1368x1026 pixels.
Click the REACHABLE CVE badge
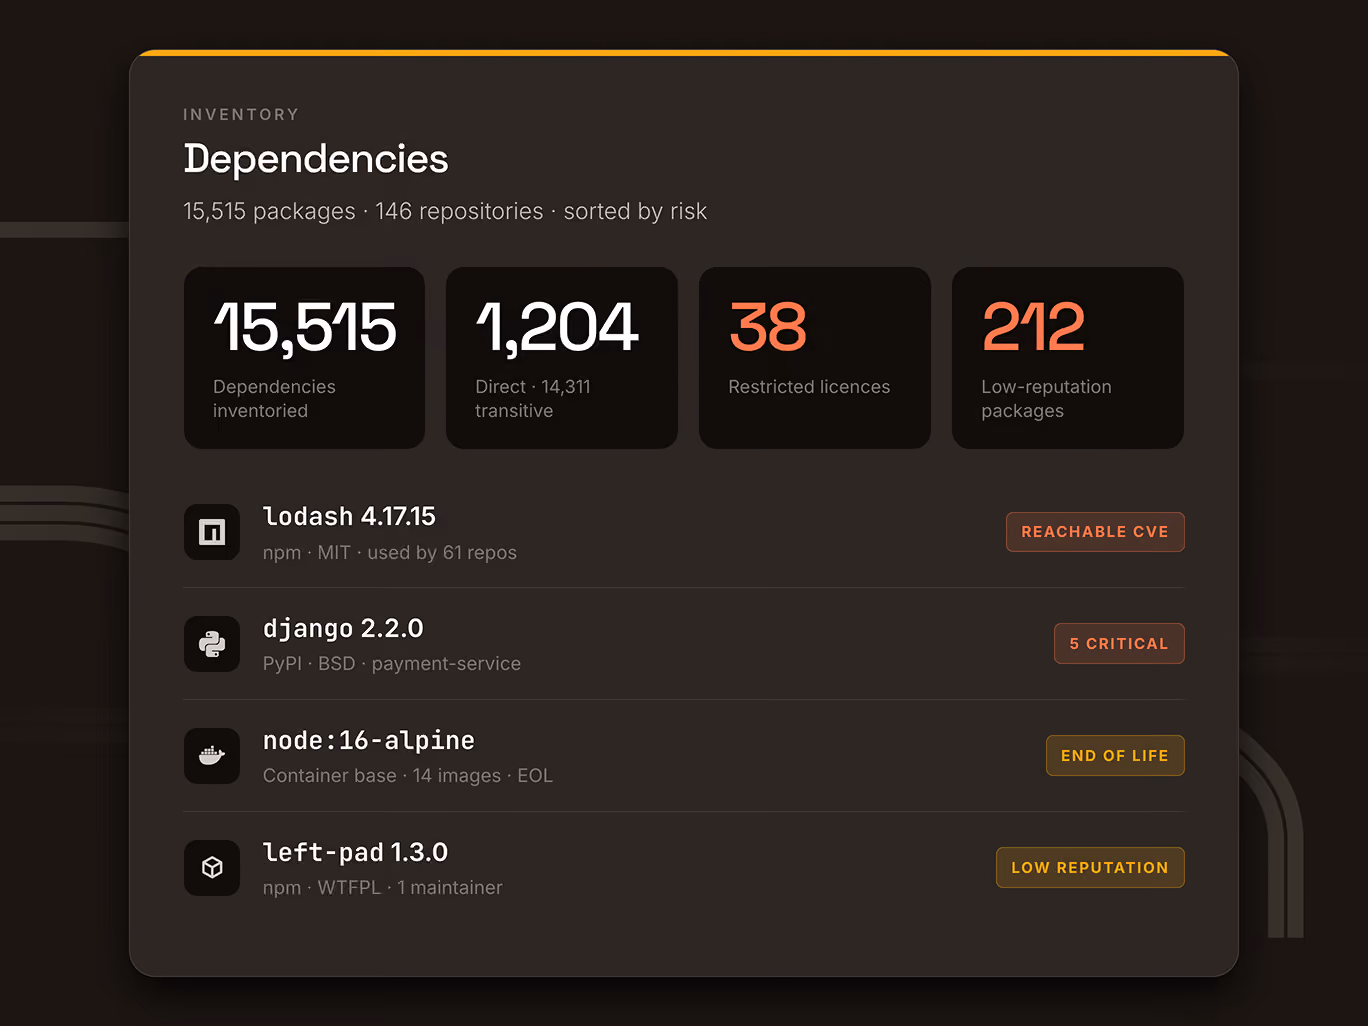[x=1095, y=532]
